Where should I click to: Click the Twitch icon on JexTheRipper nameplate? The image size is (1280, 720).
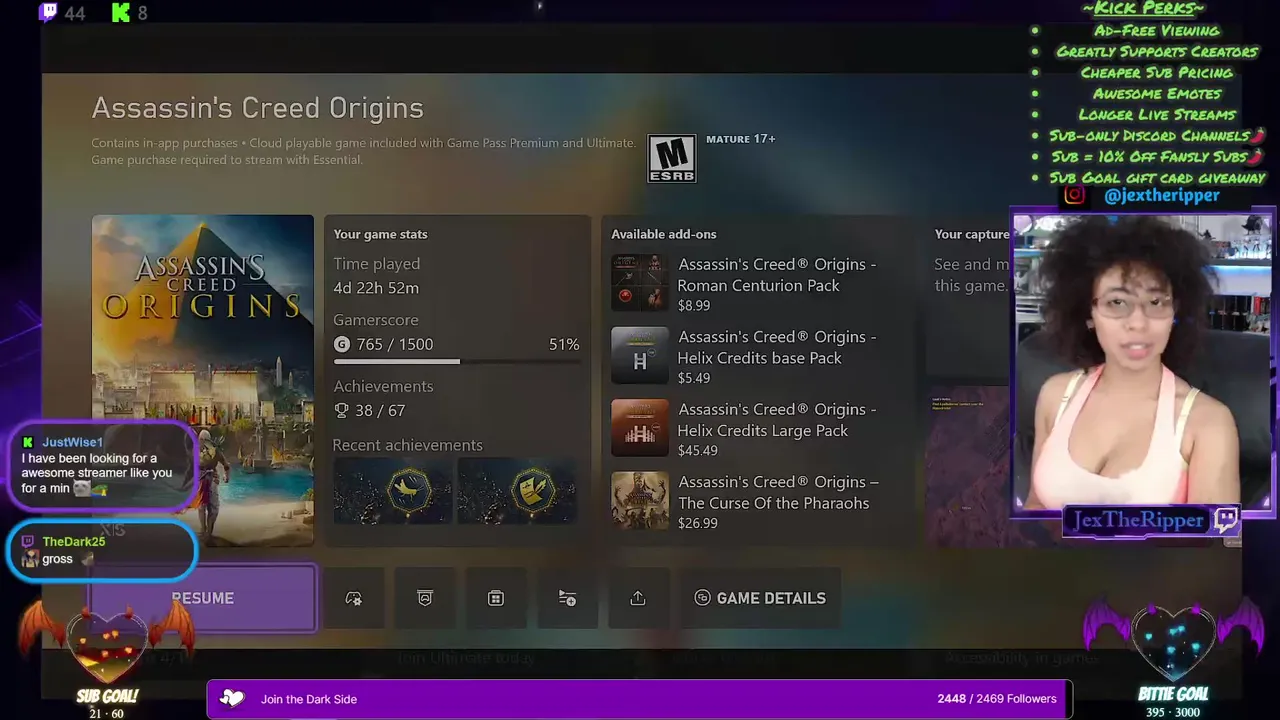coord(1226,519)
